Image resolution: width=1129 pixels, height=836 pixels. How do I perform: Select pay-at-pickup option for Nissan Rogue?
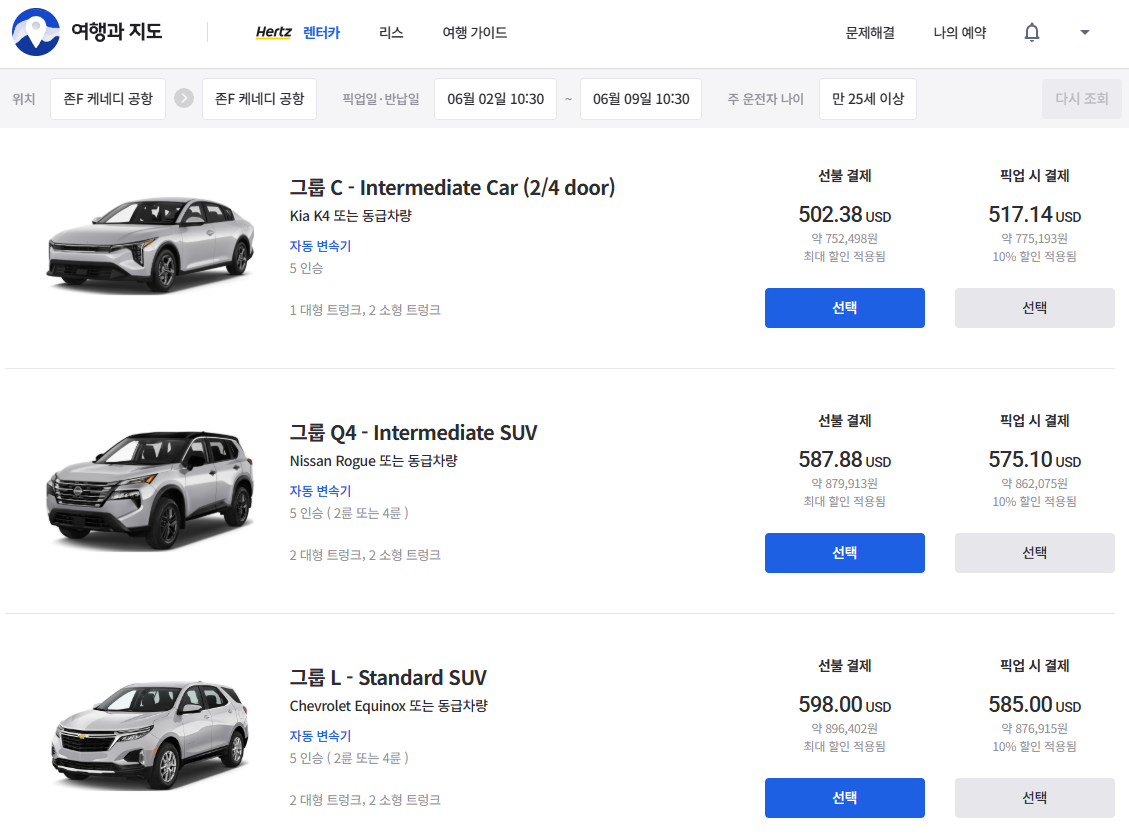pyautogui.click(x=1034, y=553)
